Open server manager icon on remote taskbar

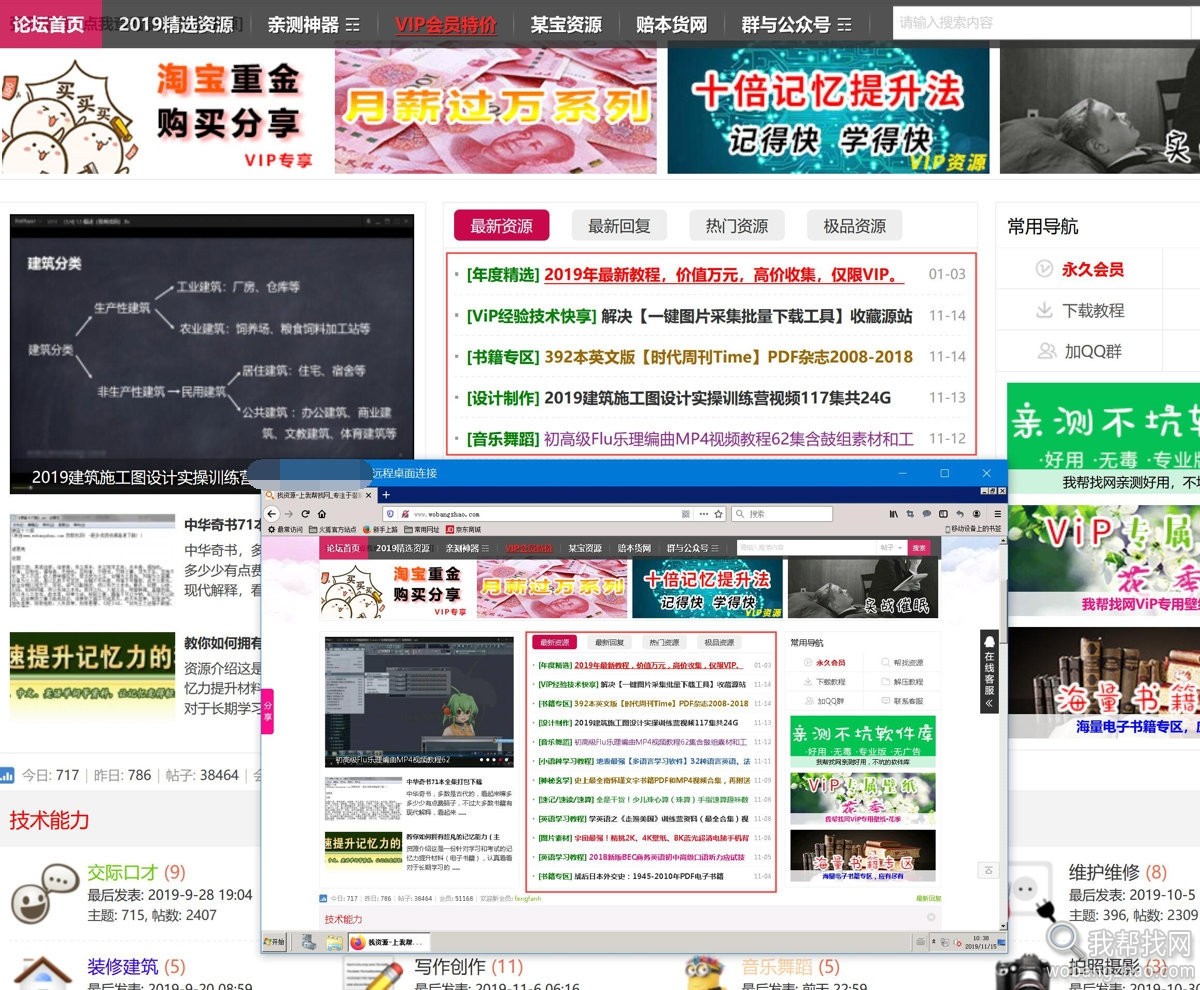click(309, 942)
